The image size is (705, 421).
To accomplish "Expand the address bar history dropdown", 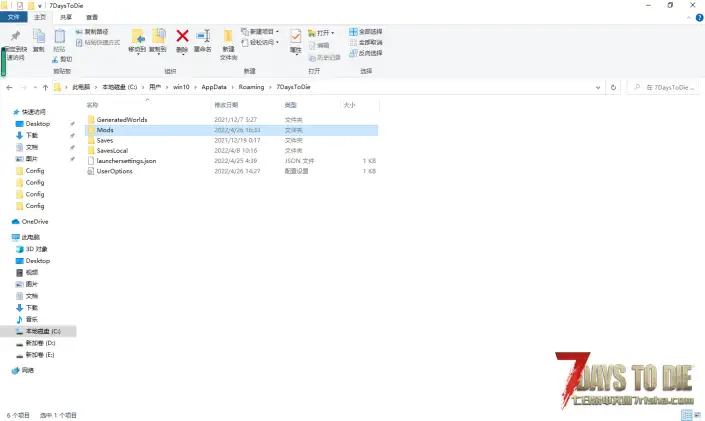I will pos(598,88).
